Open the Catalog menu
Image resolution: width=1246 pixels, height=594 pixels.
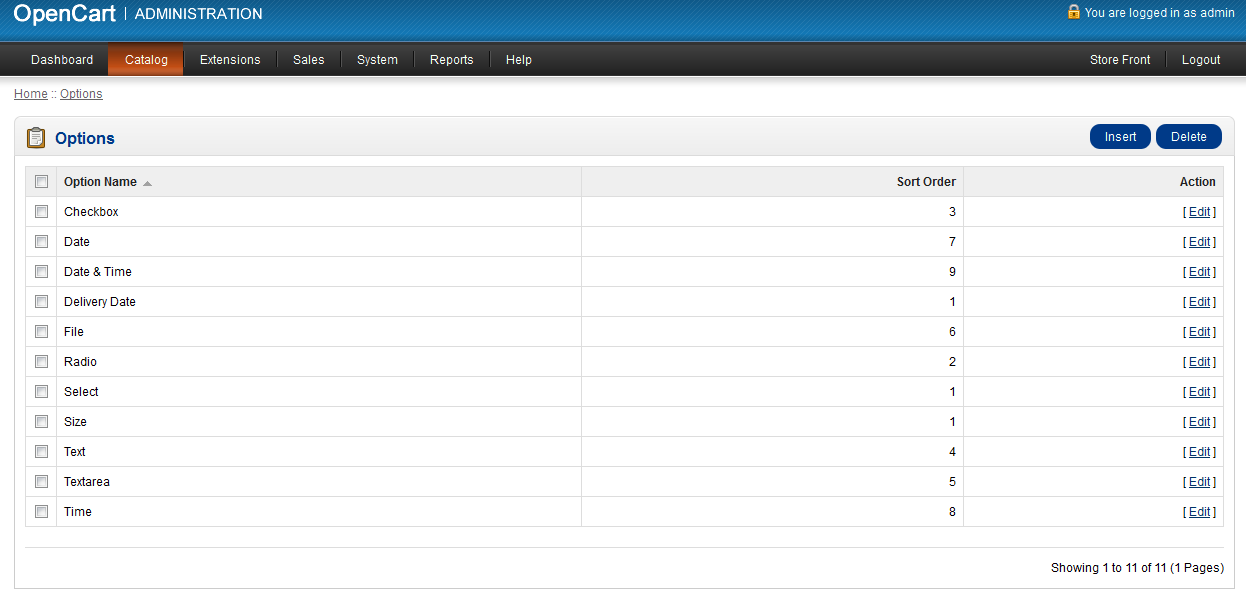tap(146, 60)
